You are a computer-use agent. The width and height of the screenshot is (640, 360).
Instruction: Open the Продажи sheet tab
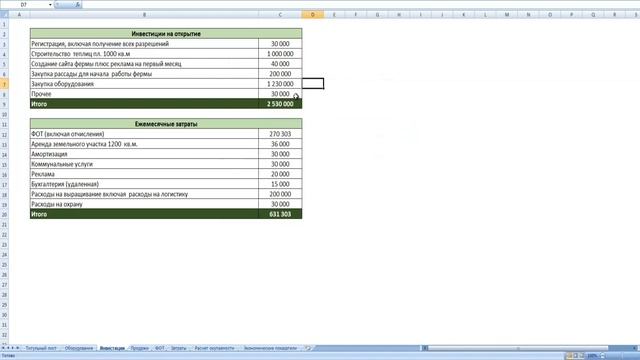click(140, 348)
